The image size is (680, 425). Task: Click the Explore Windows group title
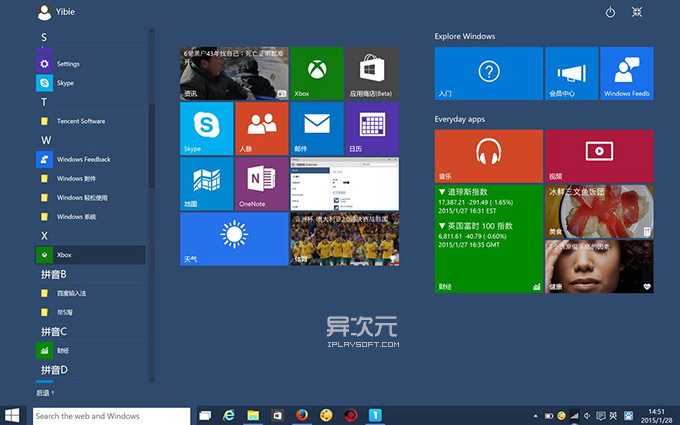point(465,36)
